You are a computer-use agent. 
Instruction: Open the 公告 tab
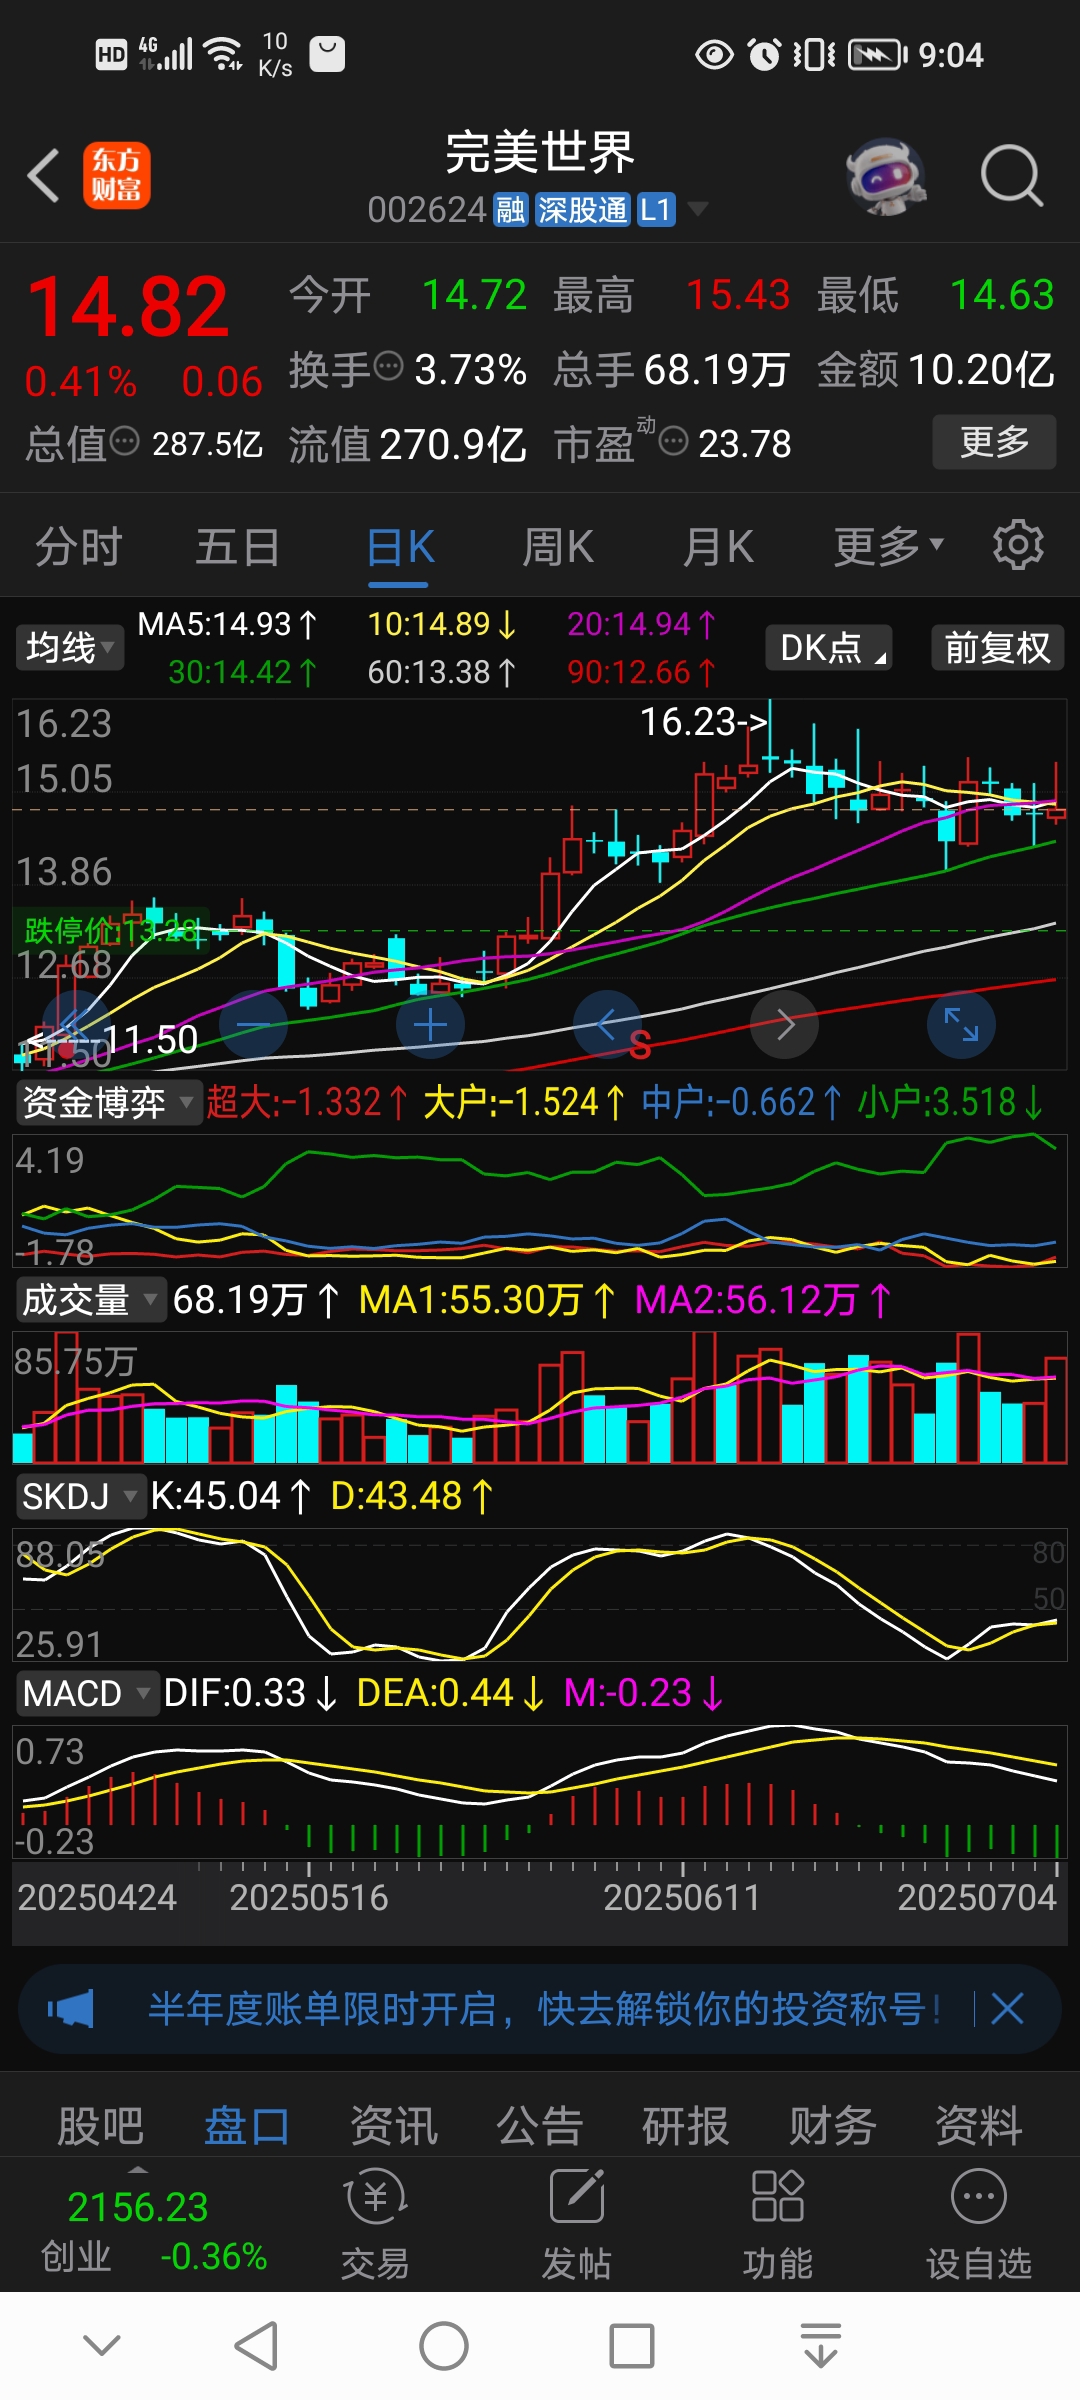[x=540, y=2125]
